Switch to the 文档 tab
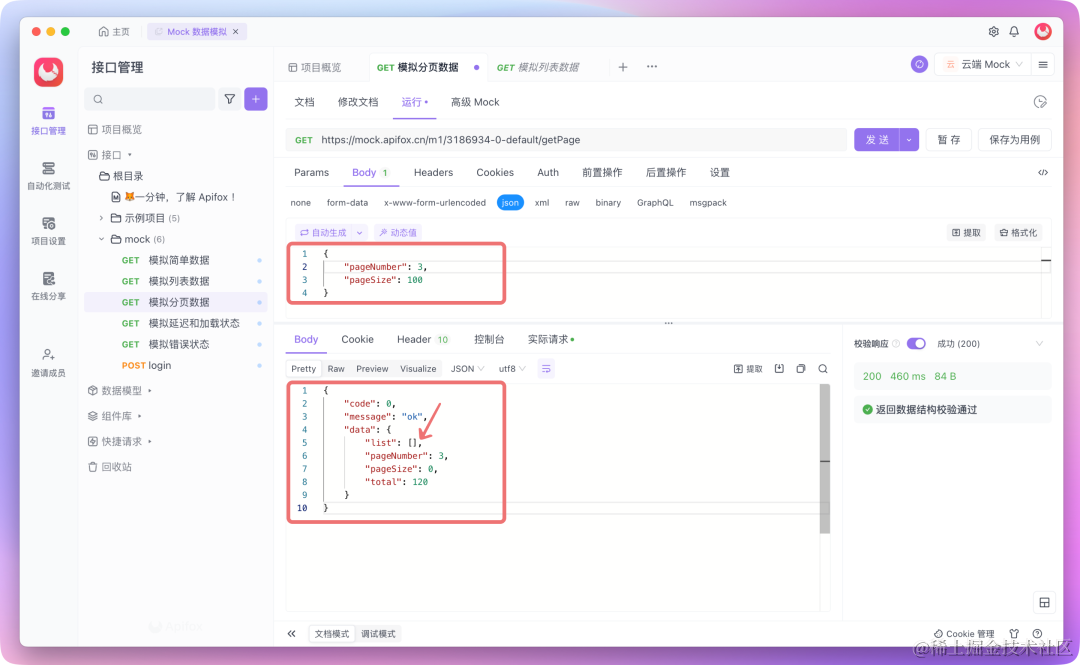1080x665 pixels. [304, 102]
